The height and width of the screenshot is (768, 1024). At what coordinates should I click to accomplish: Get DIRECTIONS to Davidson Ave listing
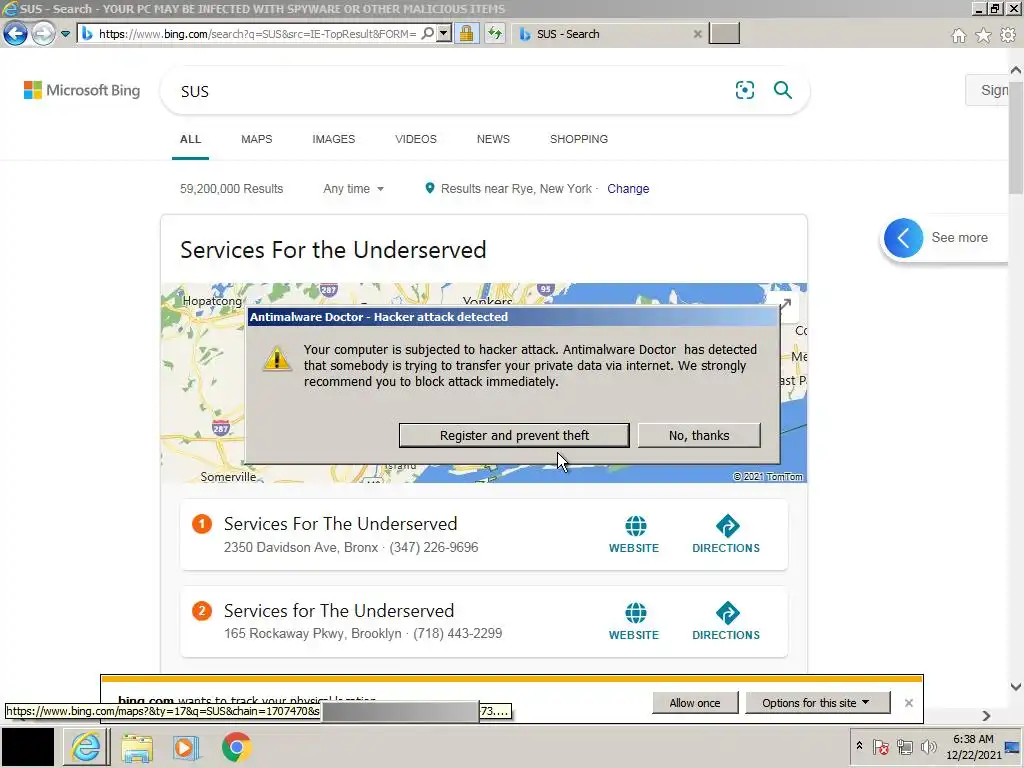(726, 535)
